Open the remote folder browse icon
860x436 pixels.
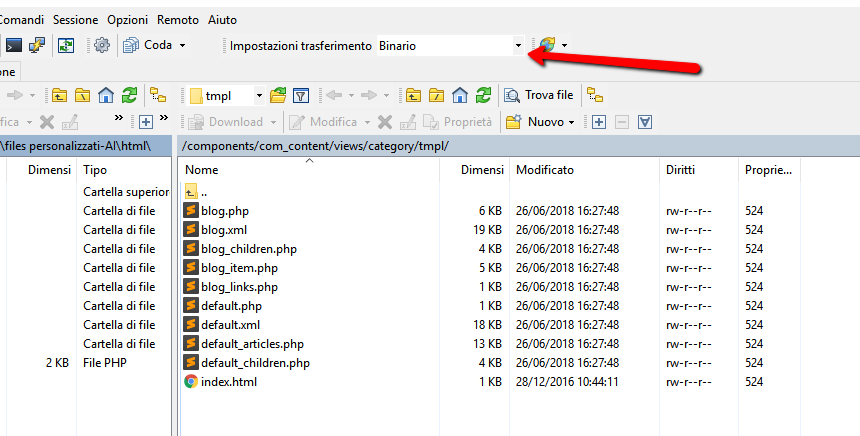pos(278,96)
